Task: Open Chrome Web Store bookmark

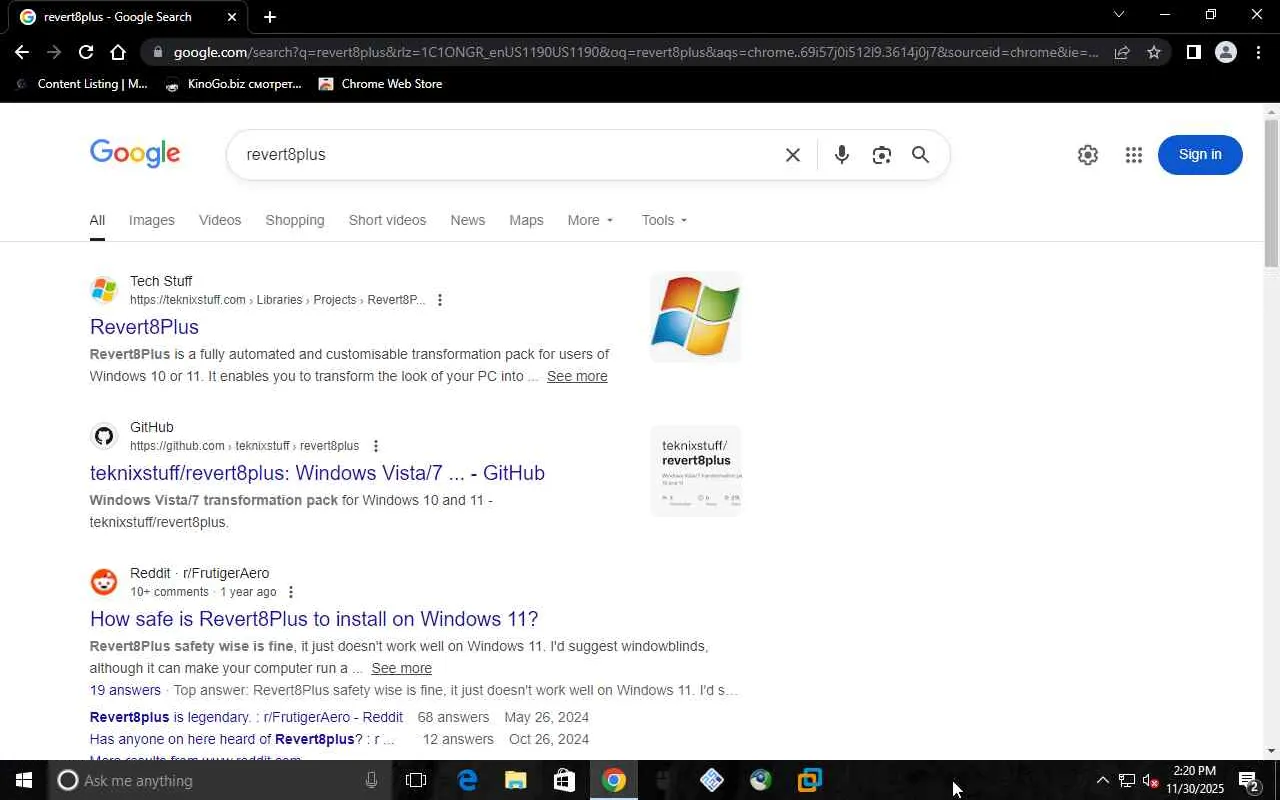Action: click(380, 84)
